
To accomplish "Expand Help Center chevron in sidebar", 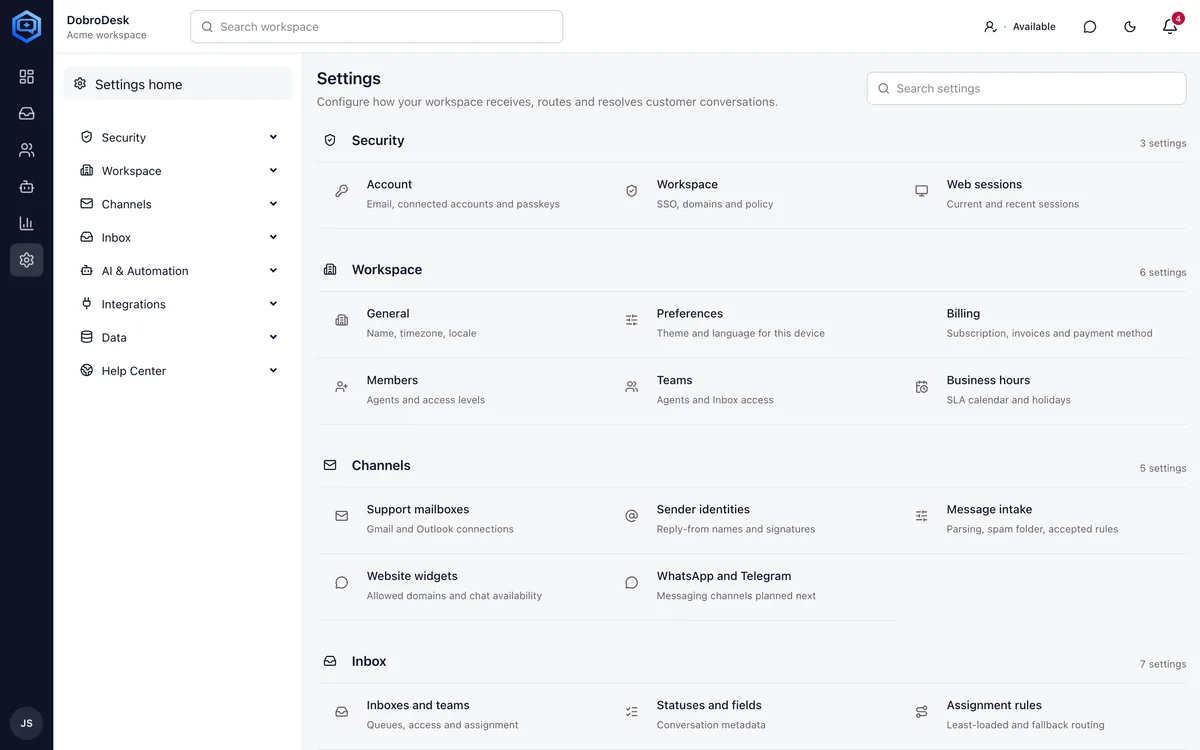I will (273, 370).
